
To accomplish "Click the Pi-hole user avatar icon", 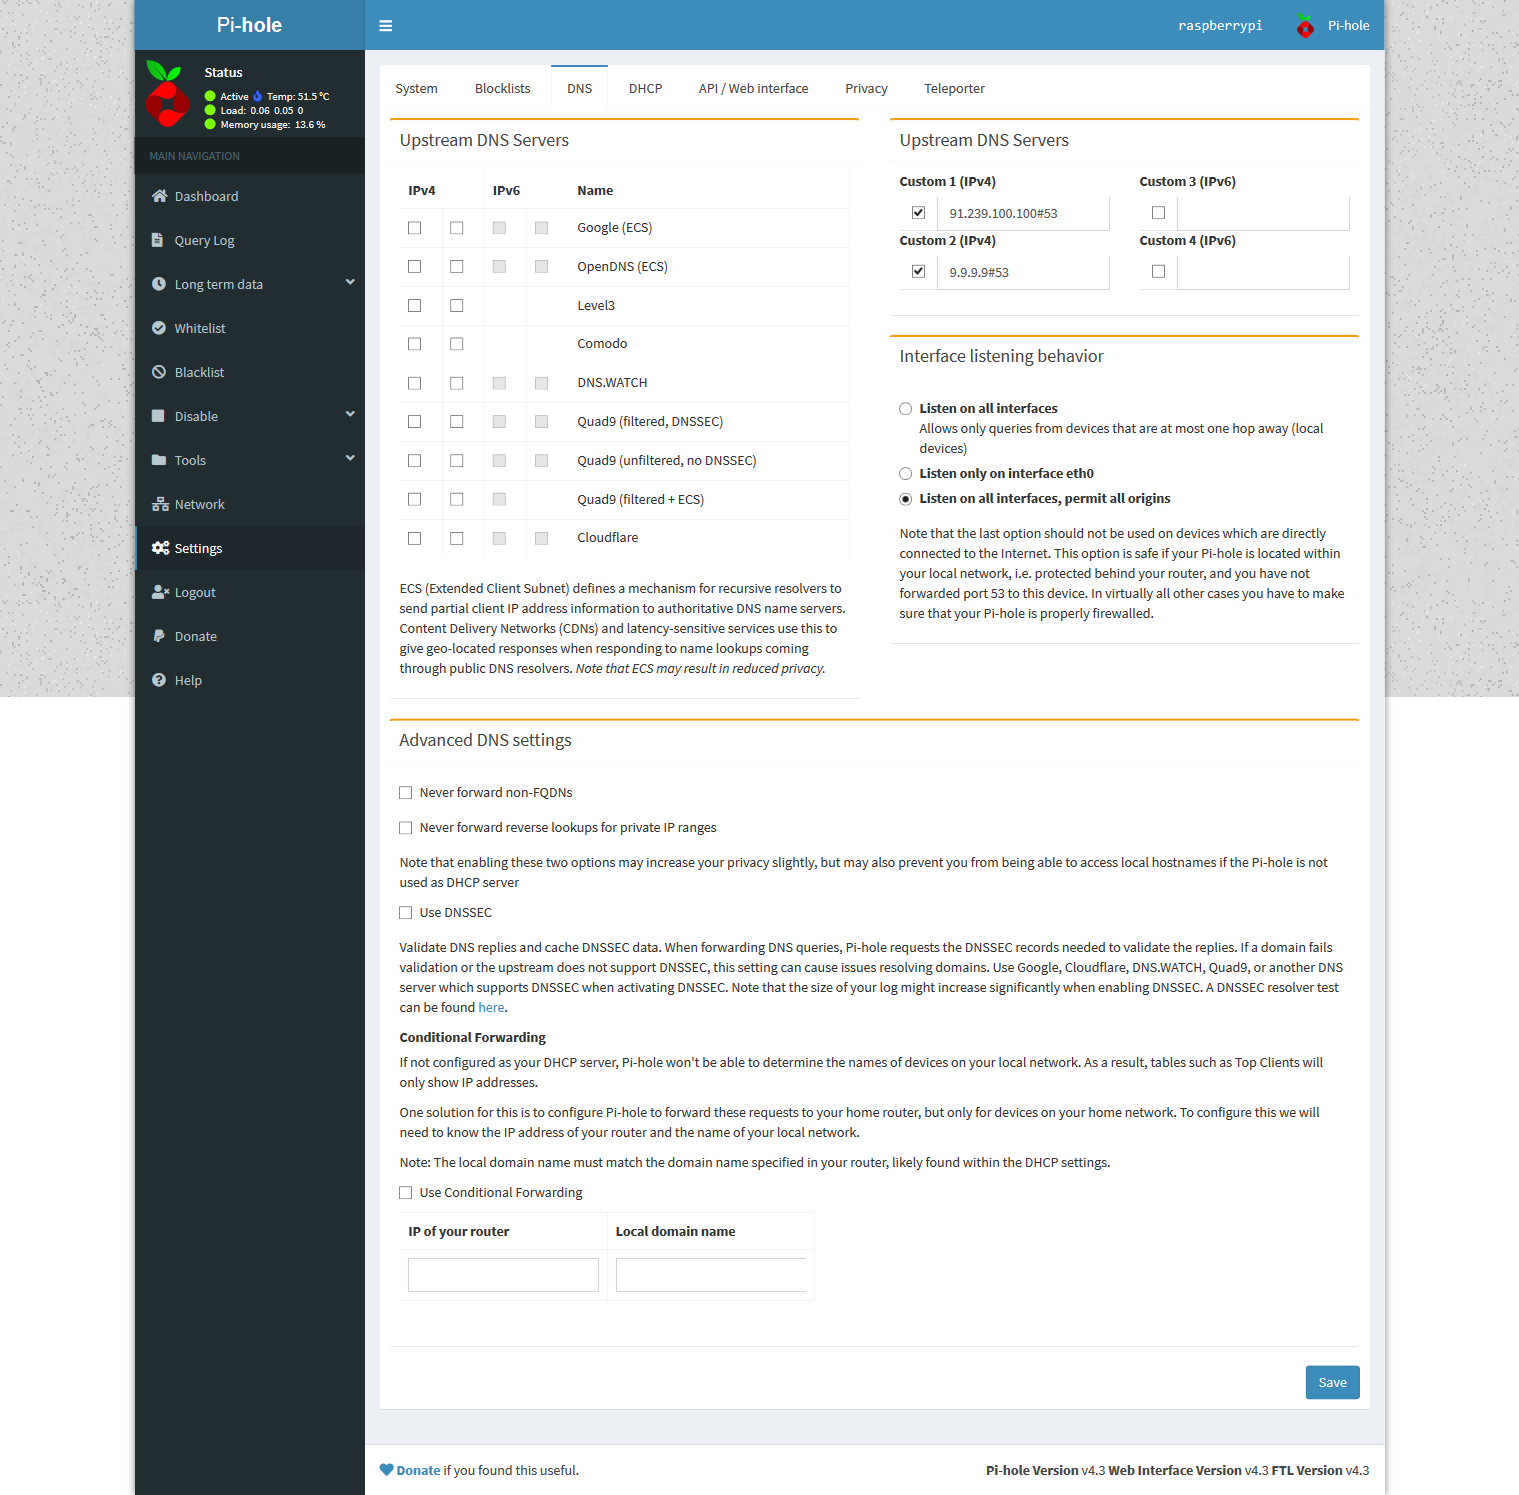I will click(x=1305, y=26).
